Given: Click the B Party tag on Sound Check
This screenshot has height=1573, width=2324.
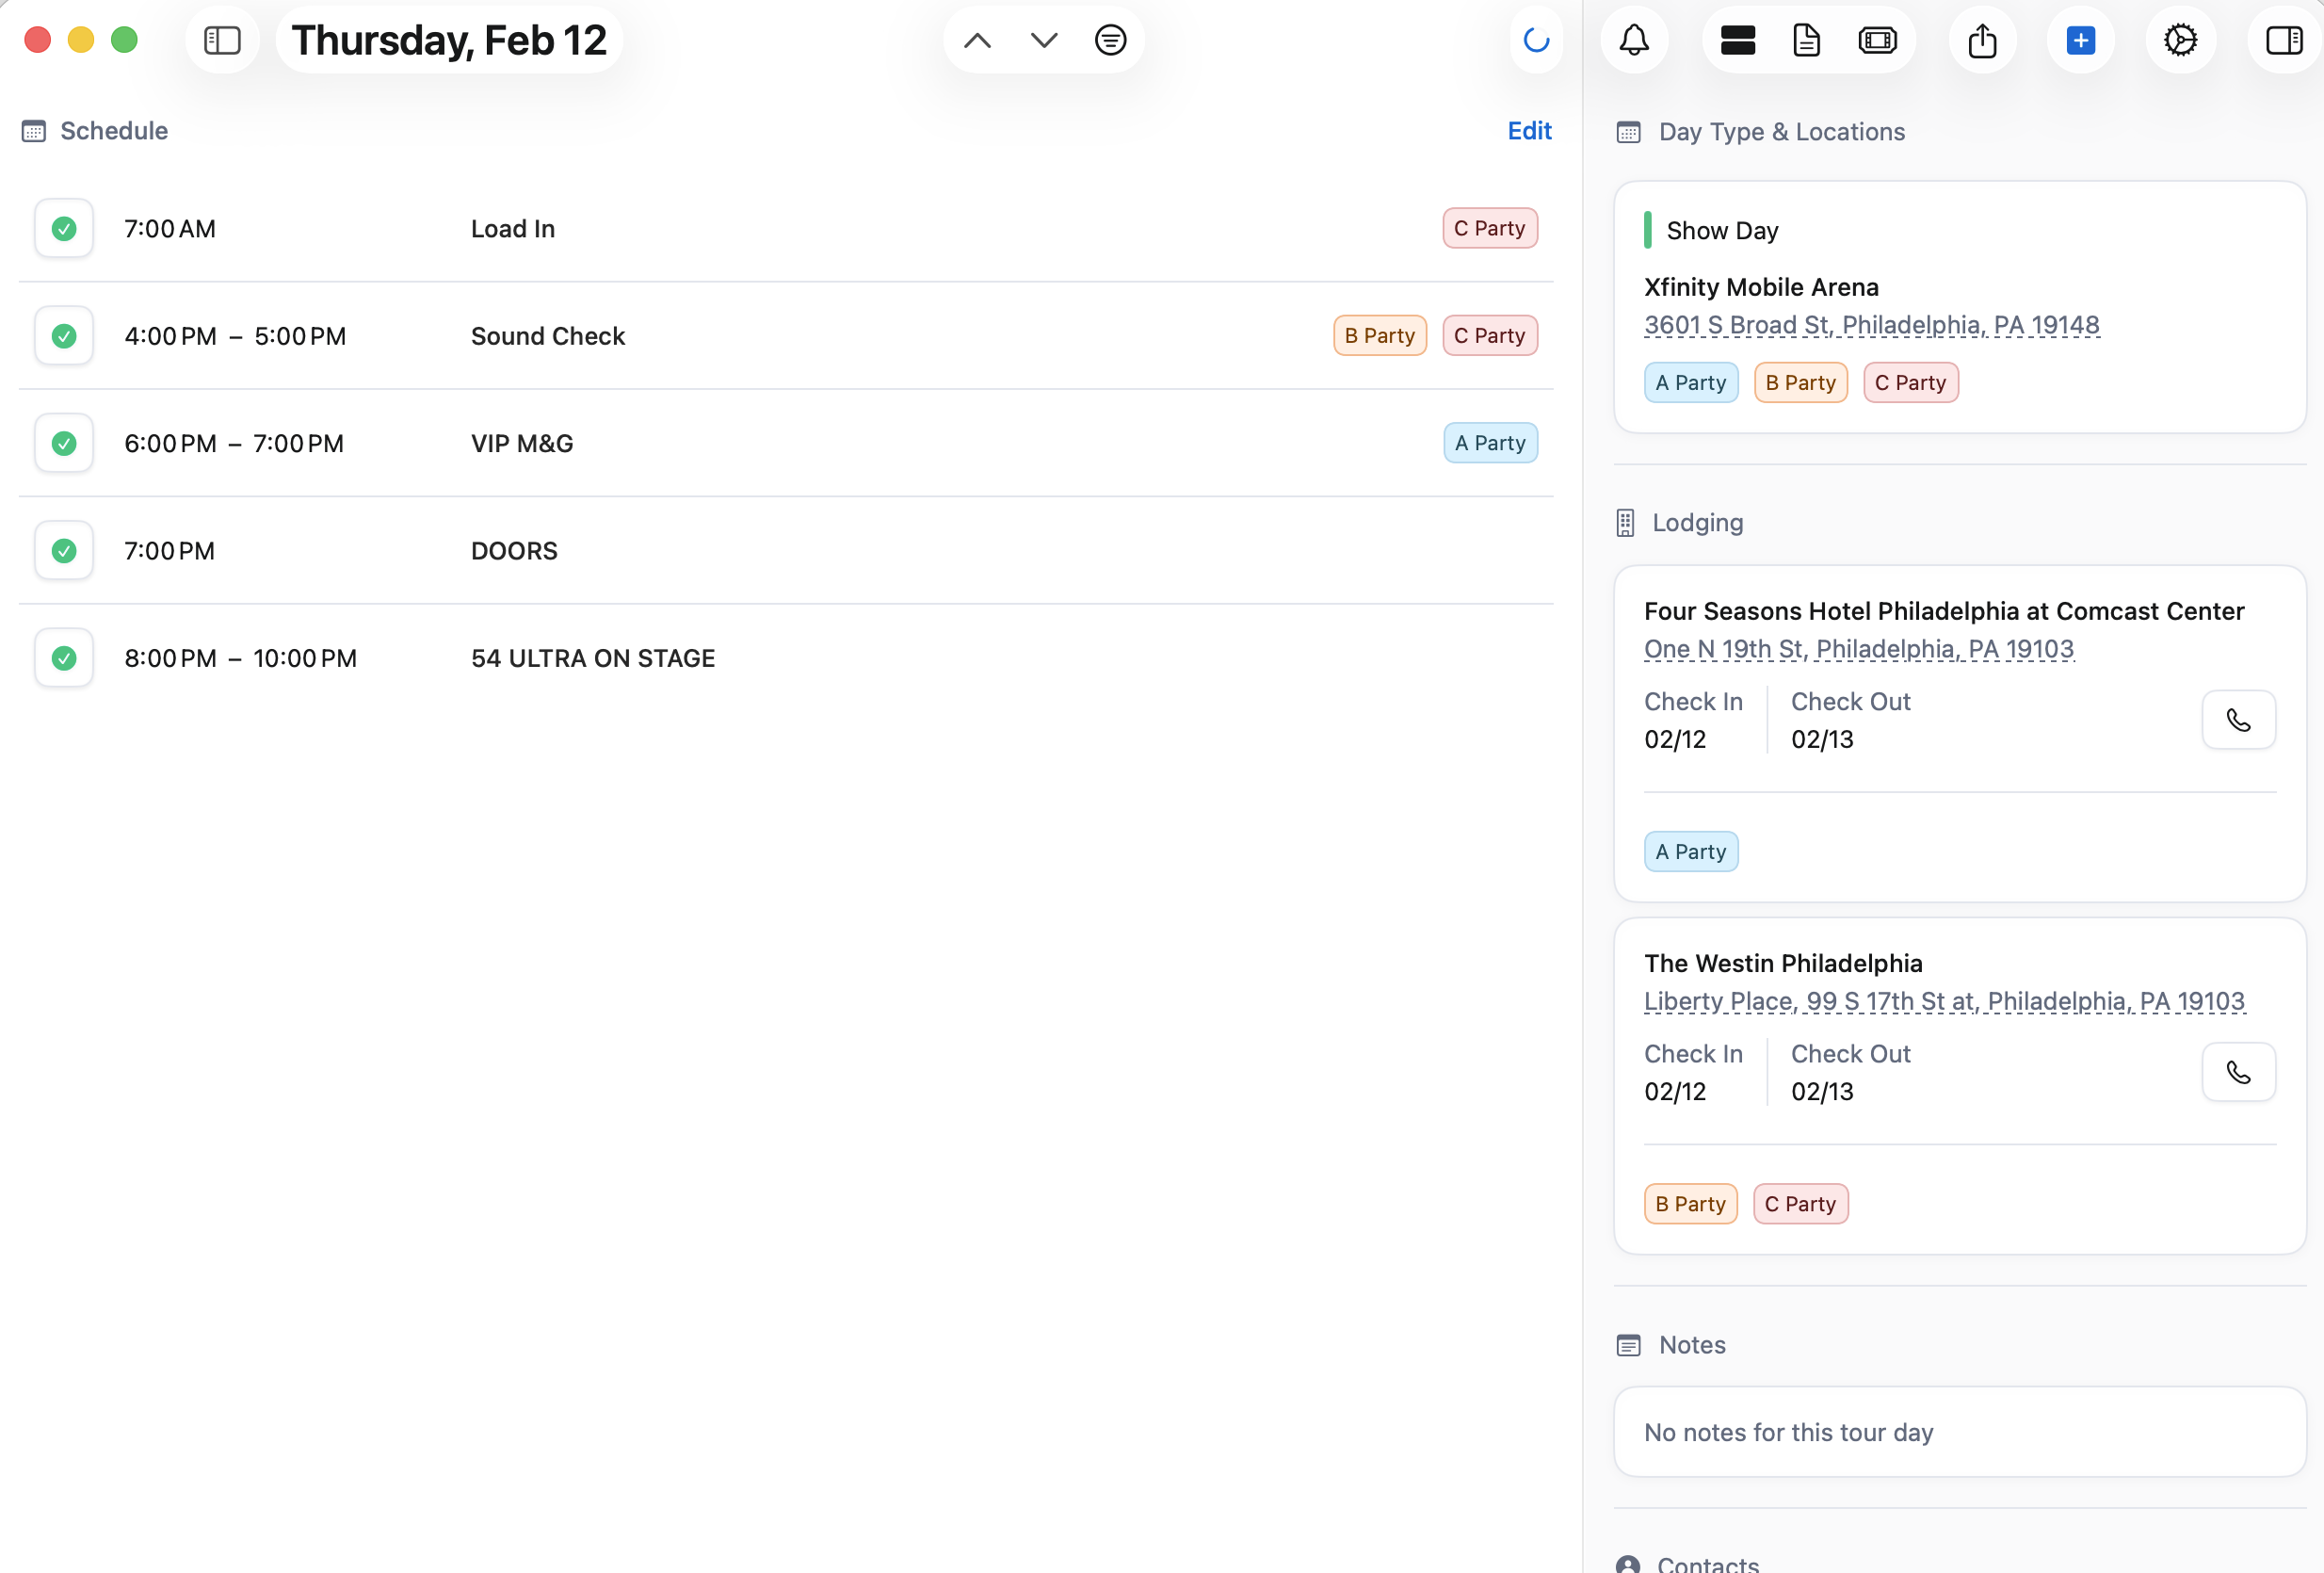Looking at the screenshot, I should [x=1379, y=335].
